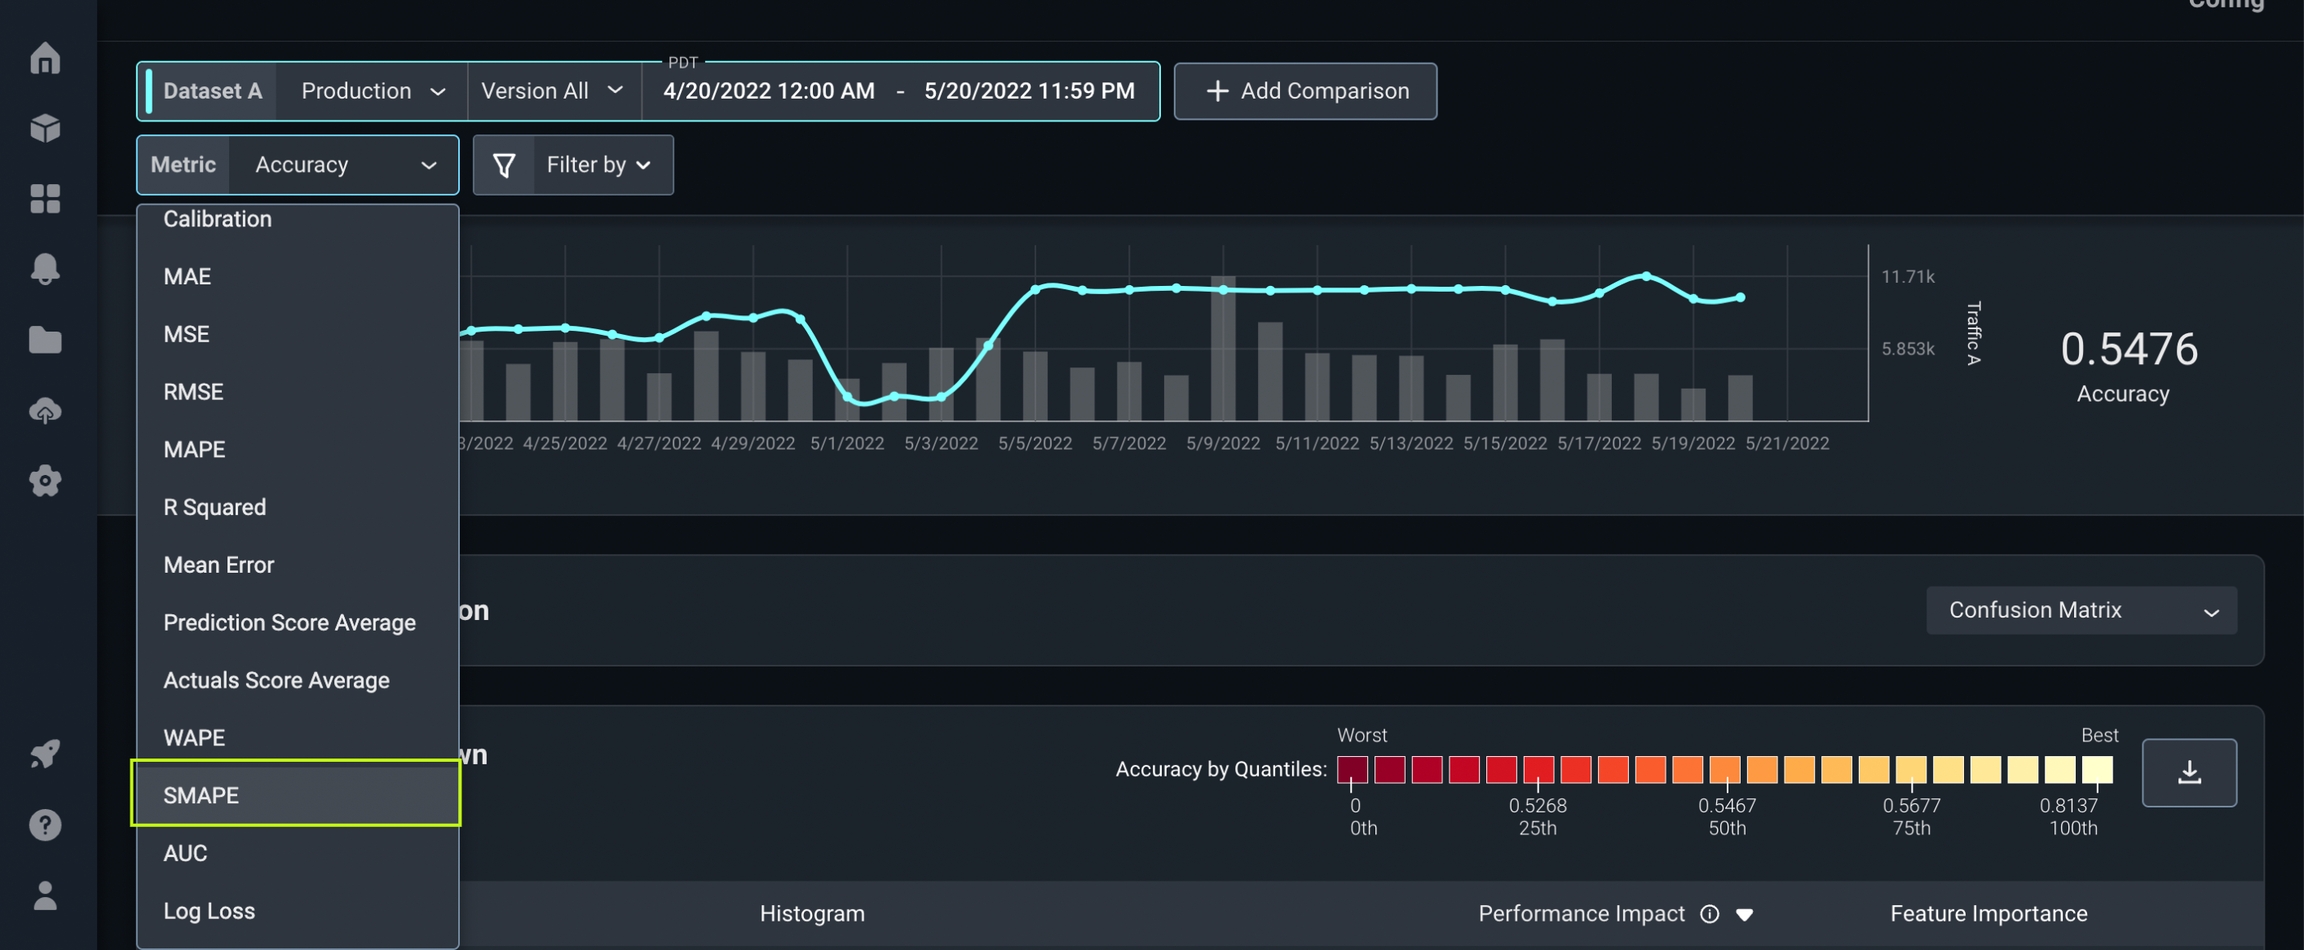2304x950 pixels.
Task: Click the darkest red Worst quantile swatch
Action: point(1352,769)
